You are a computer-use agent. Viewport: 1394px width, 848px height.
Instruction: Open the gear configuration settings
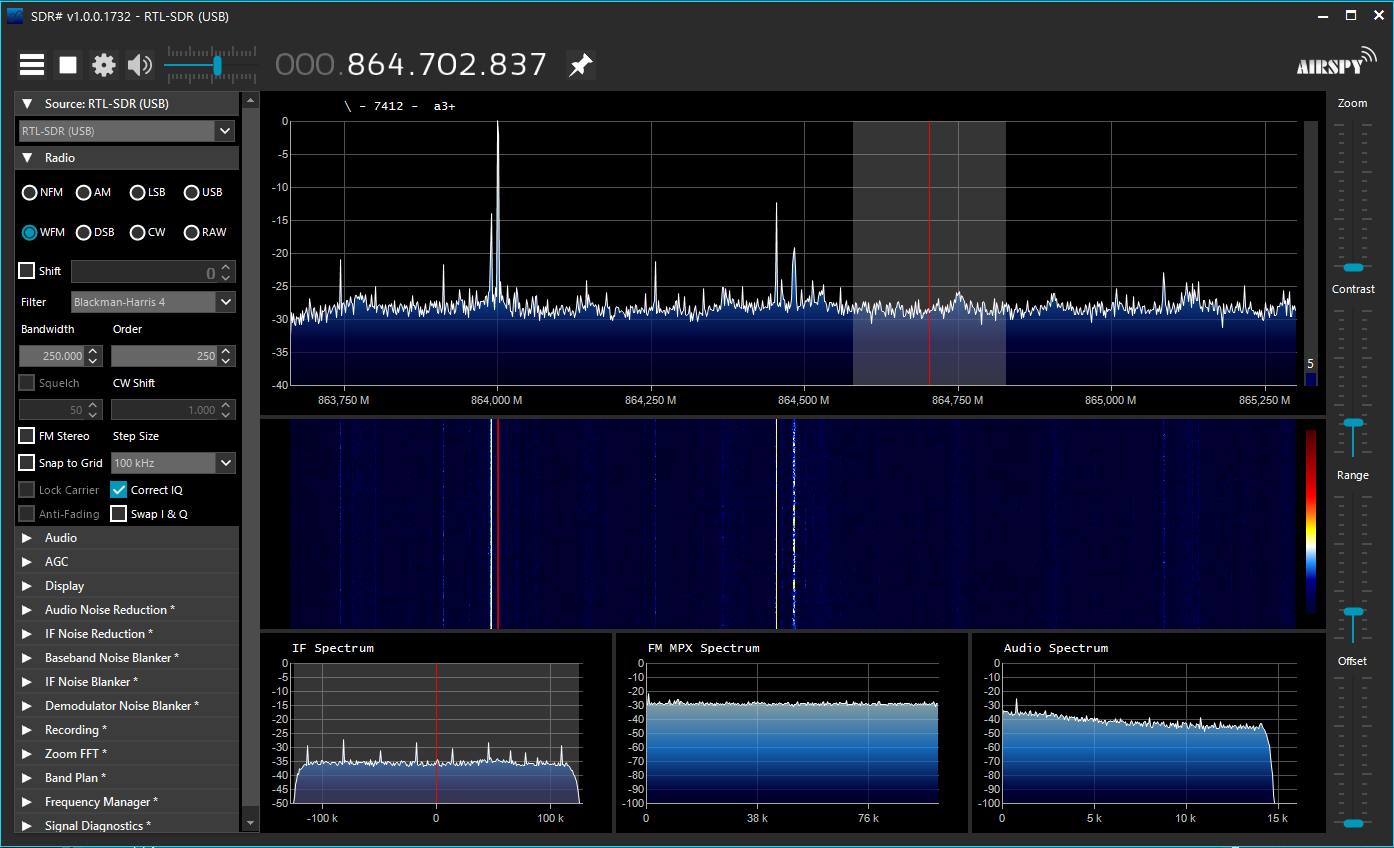coord(104,65)
